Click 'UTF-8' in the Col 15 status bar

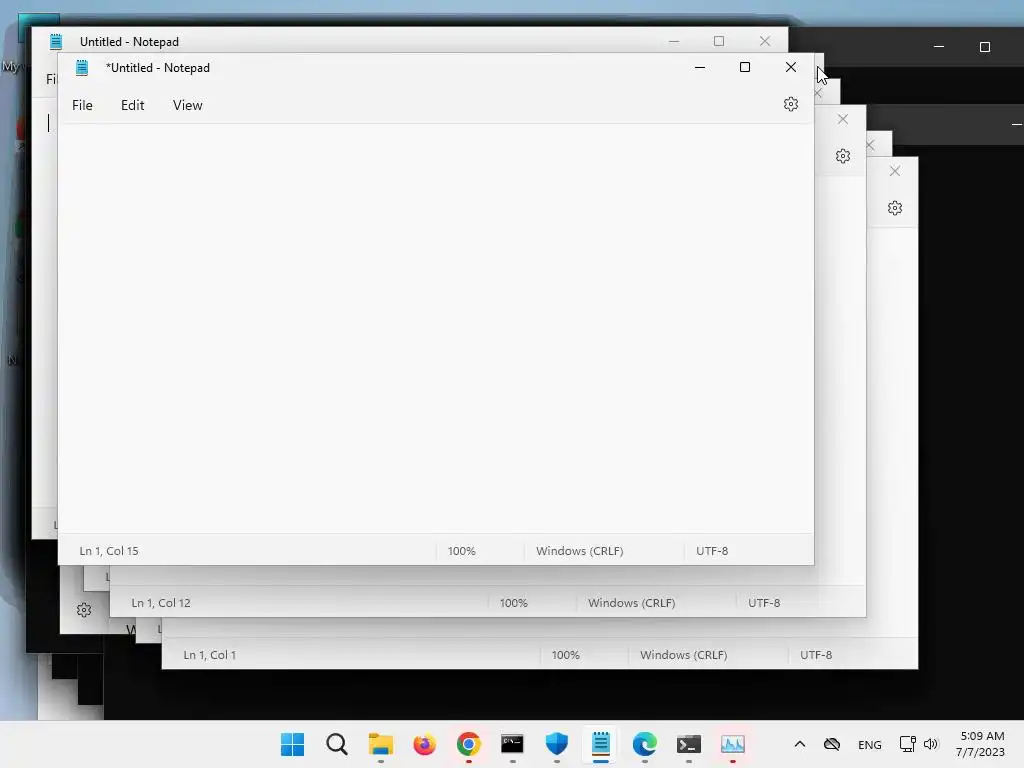click(x=712, y=551)
